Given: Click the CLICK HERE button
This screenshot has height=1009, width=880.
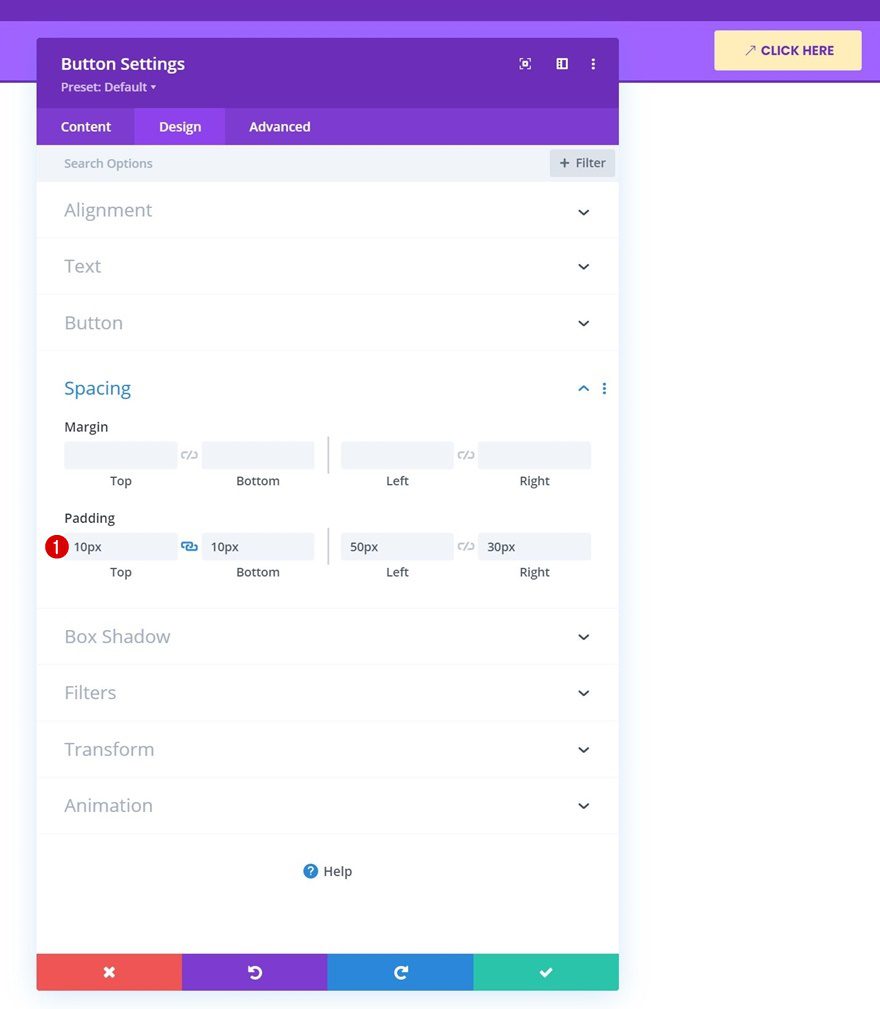Looking at the screenshot, I should point(788,50).
